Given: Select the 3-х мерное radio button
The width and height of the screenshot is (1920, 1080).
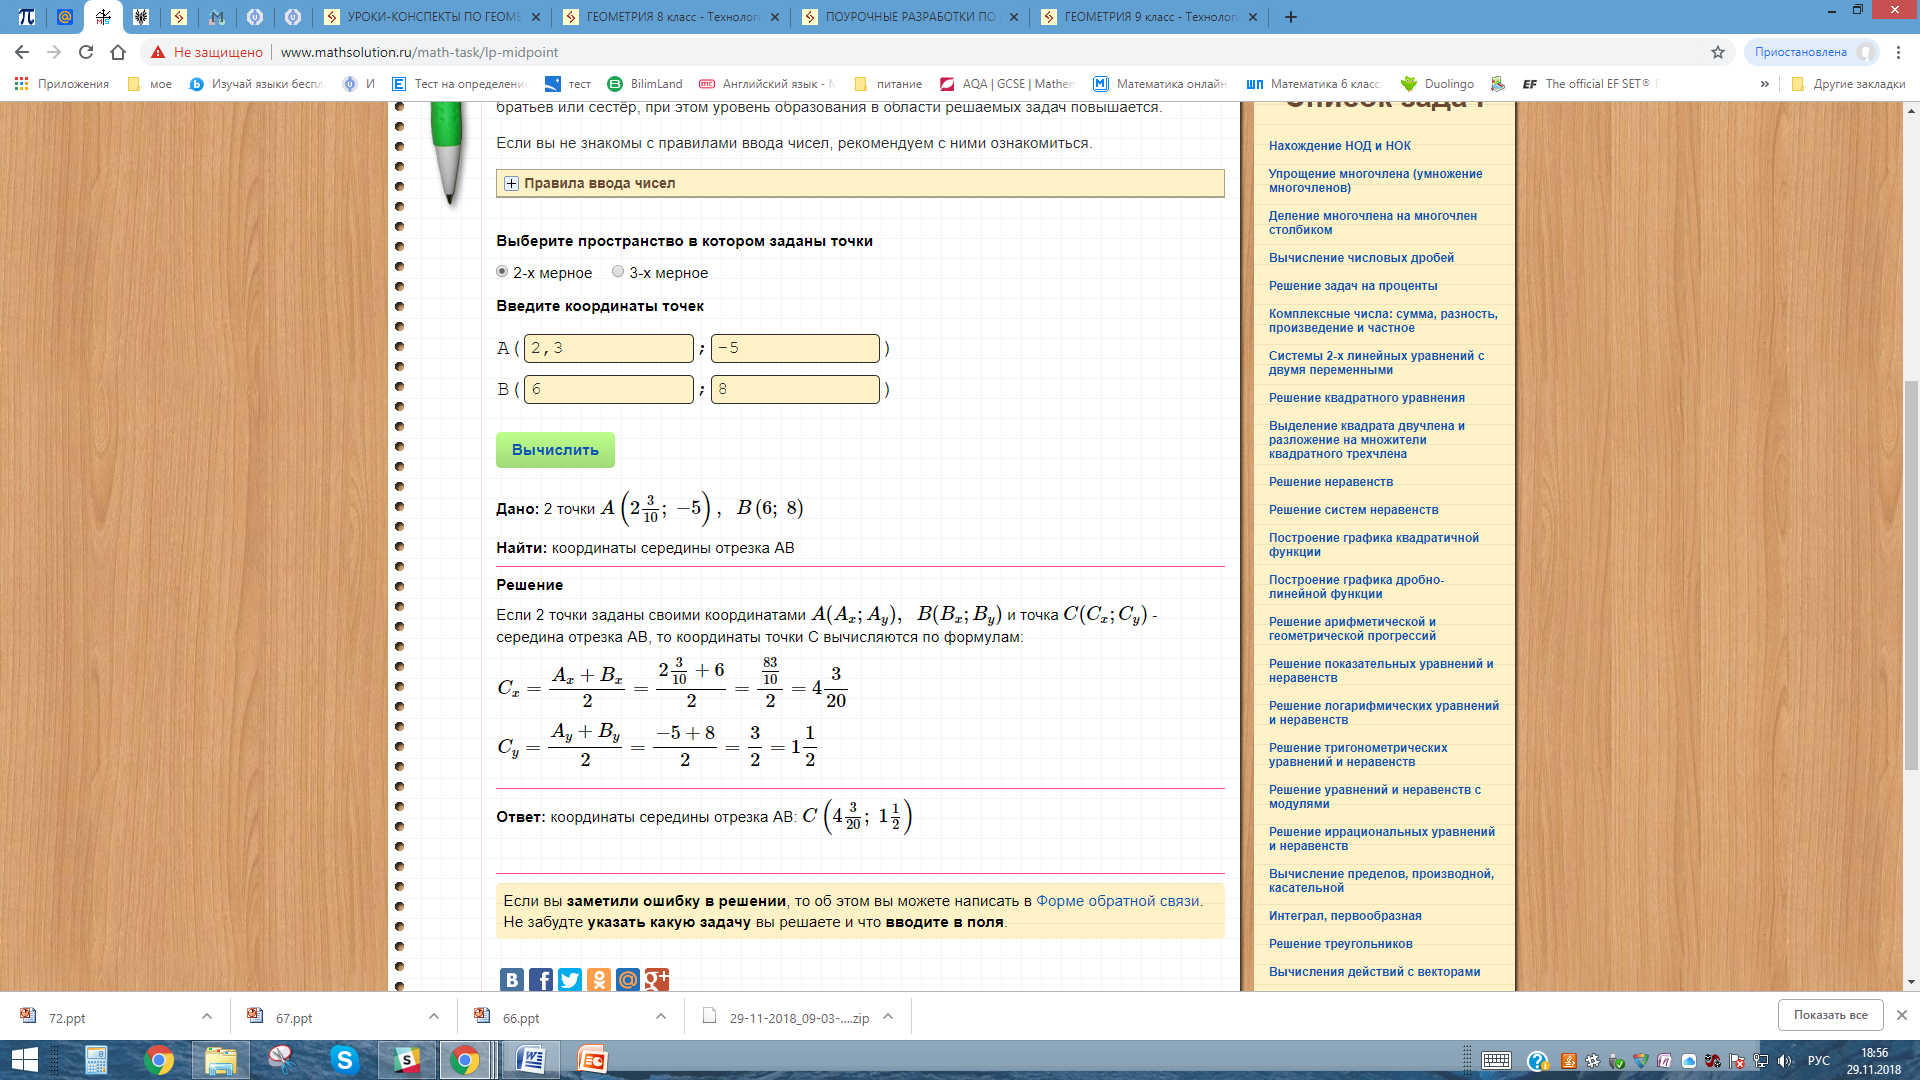Looking at the screenshot, I should click(618, 272).
